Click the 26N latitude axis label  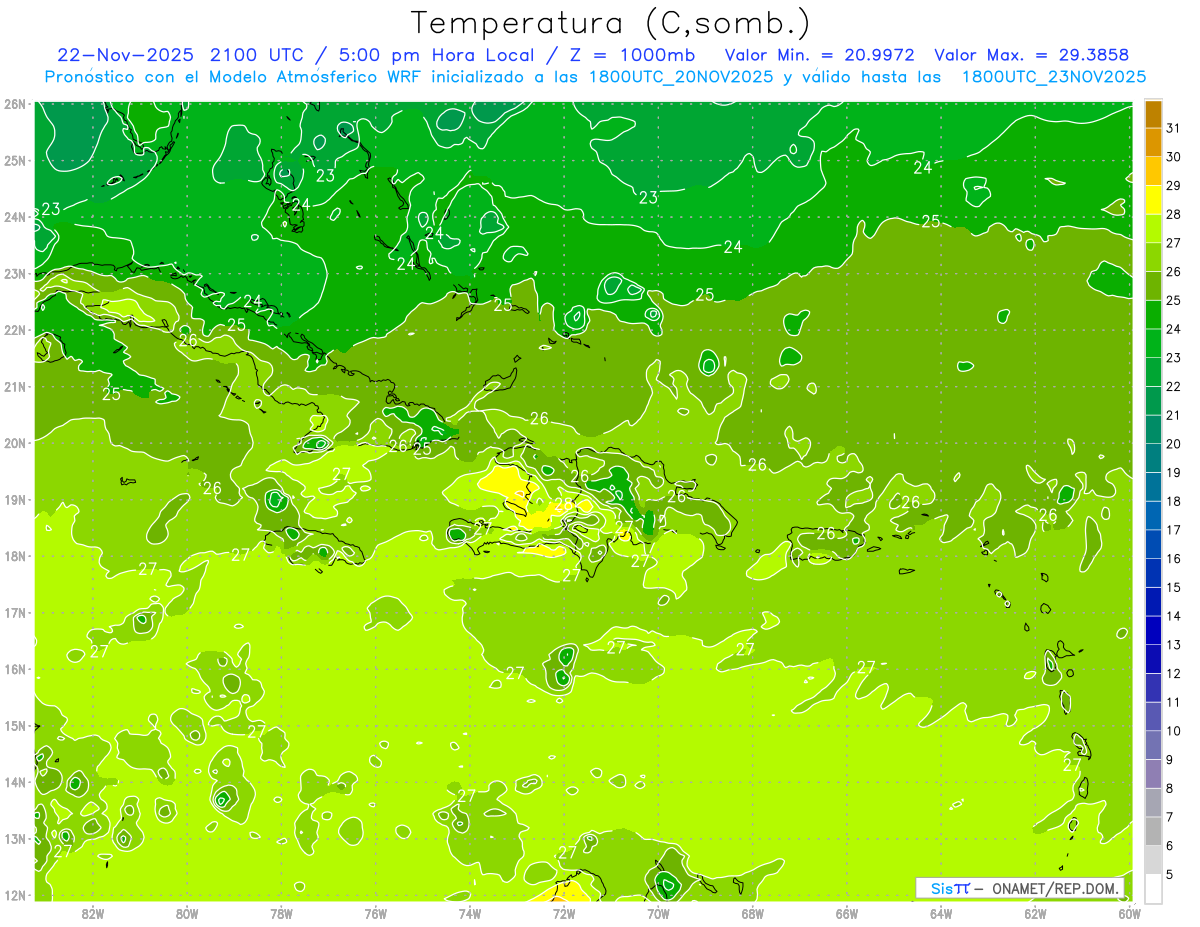point(14,104)
